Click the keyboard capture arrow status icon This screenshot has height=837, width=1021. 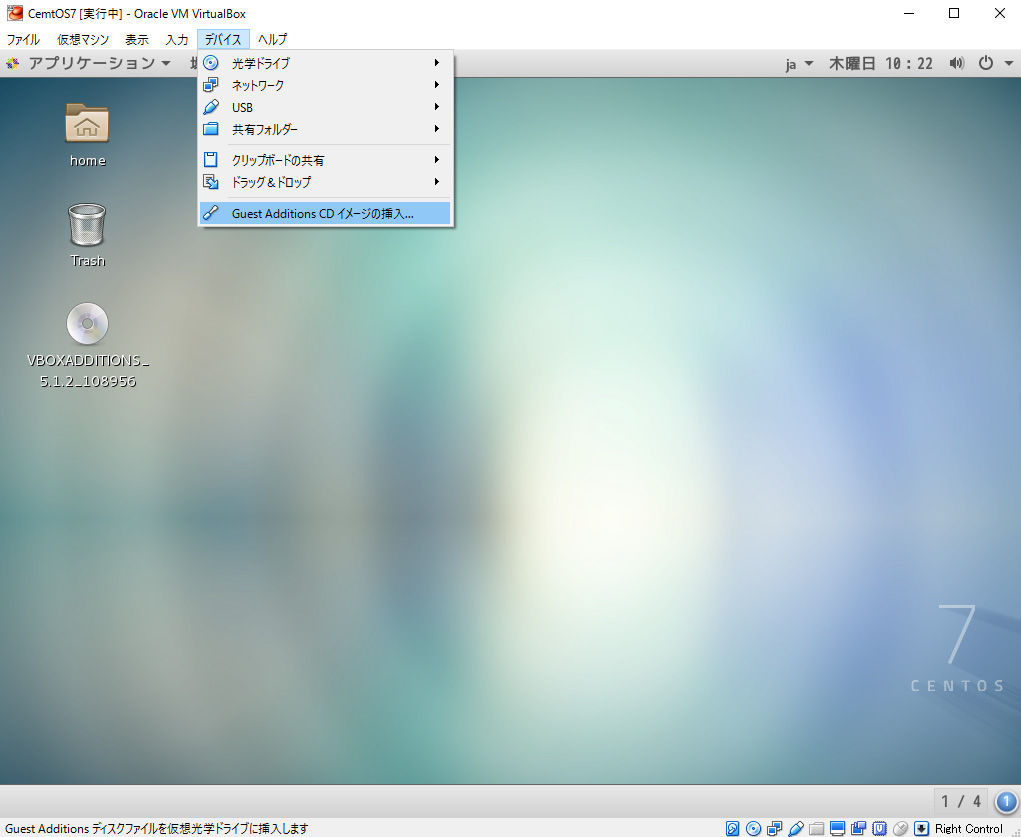point(921,829)
